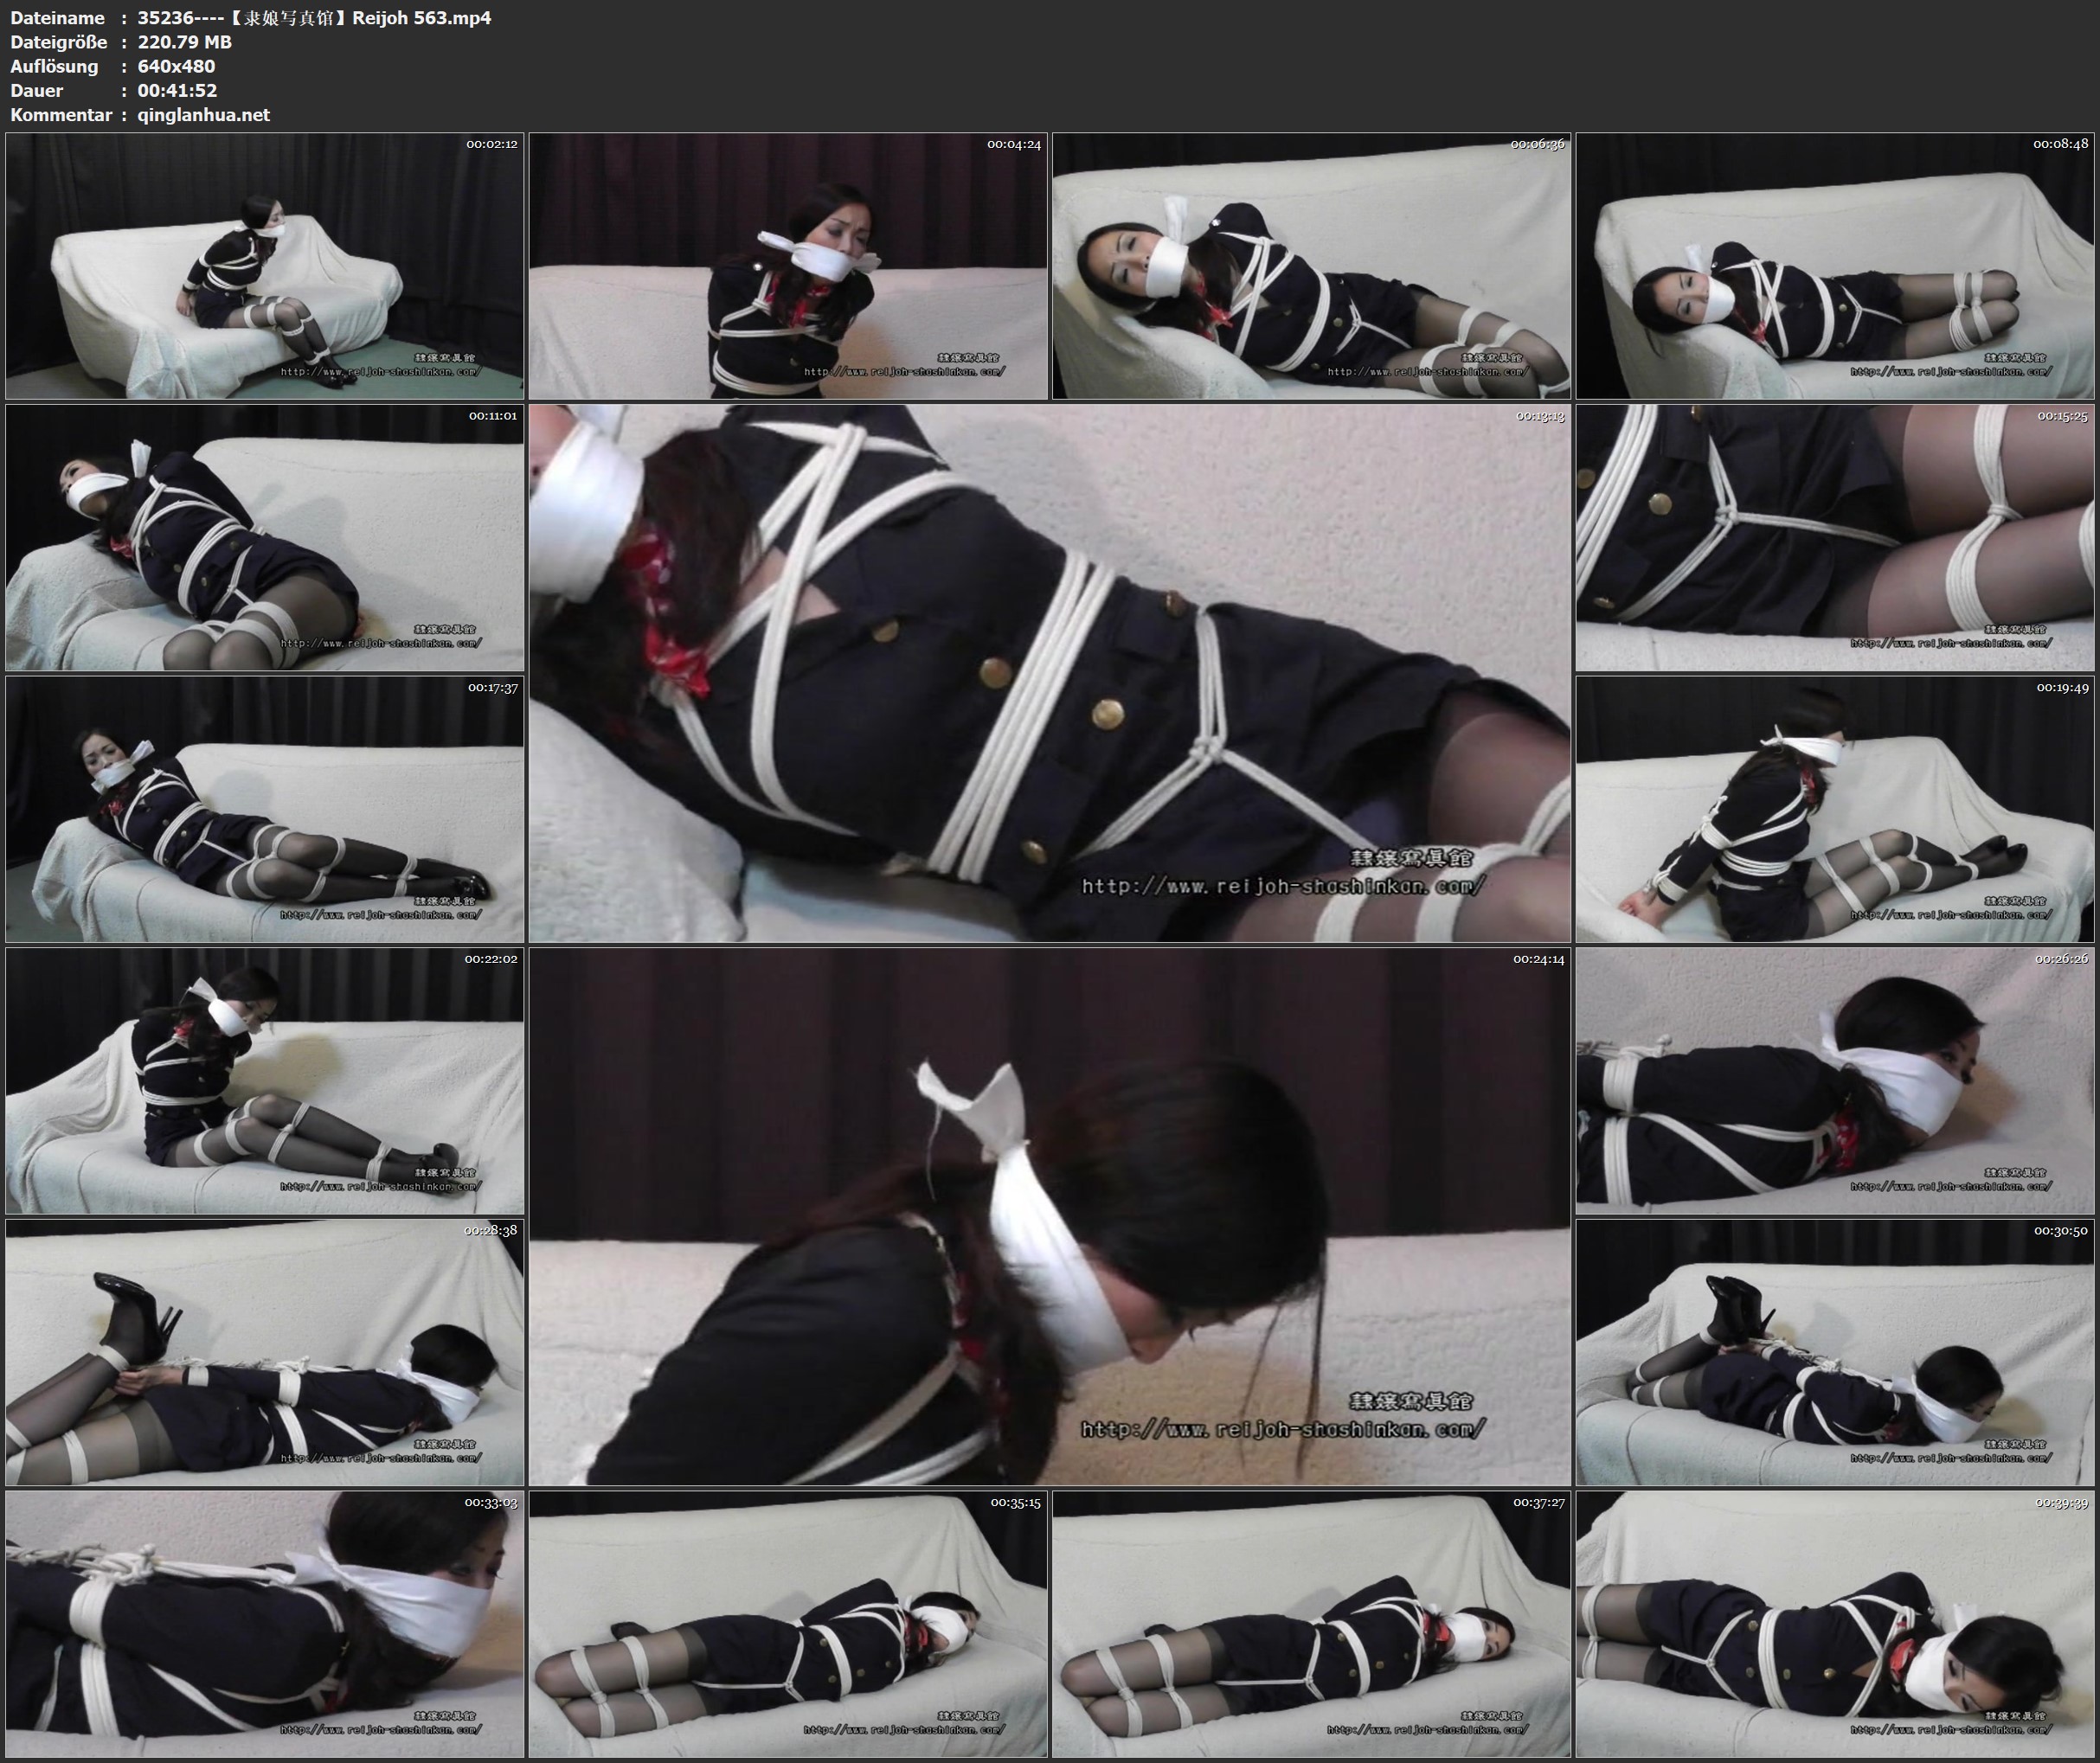The image size is (2100, 1763).
Task: Click the thumbnail at 00:28:38
Action: (264, 1352)
